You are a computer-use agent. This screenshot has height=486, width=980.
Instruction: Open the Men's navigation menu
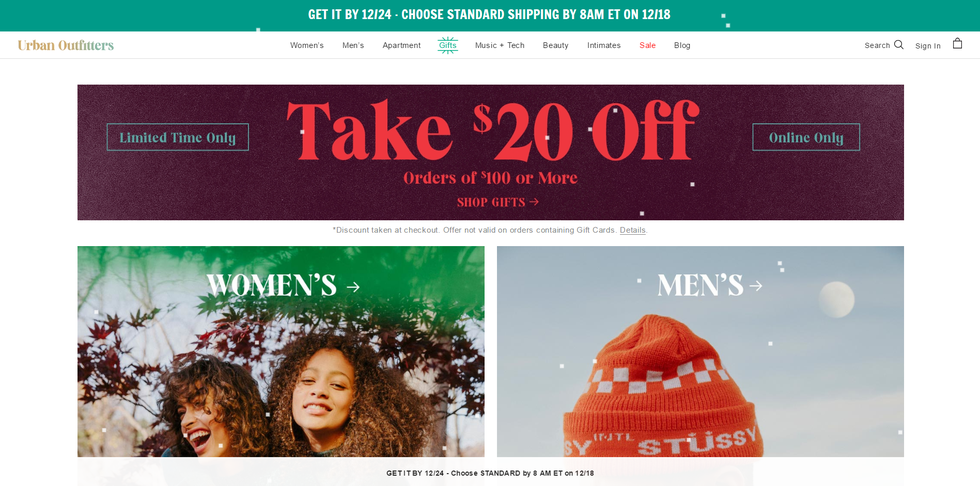pos(353,46)
